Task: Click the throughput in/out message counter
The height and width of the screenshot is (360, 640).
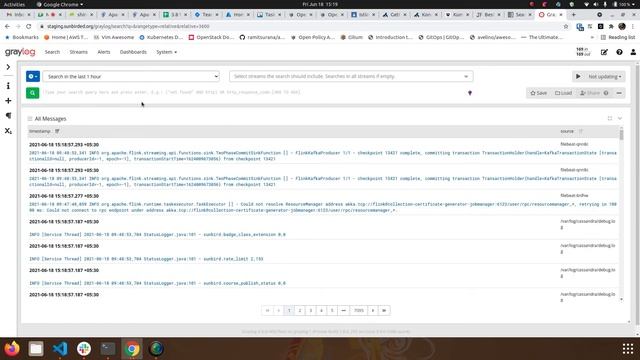Action: pyautogui.click(x=583, y=52)
